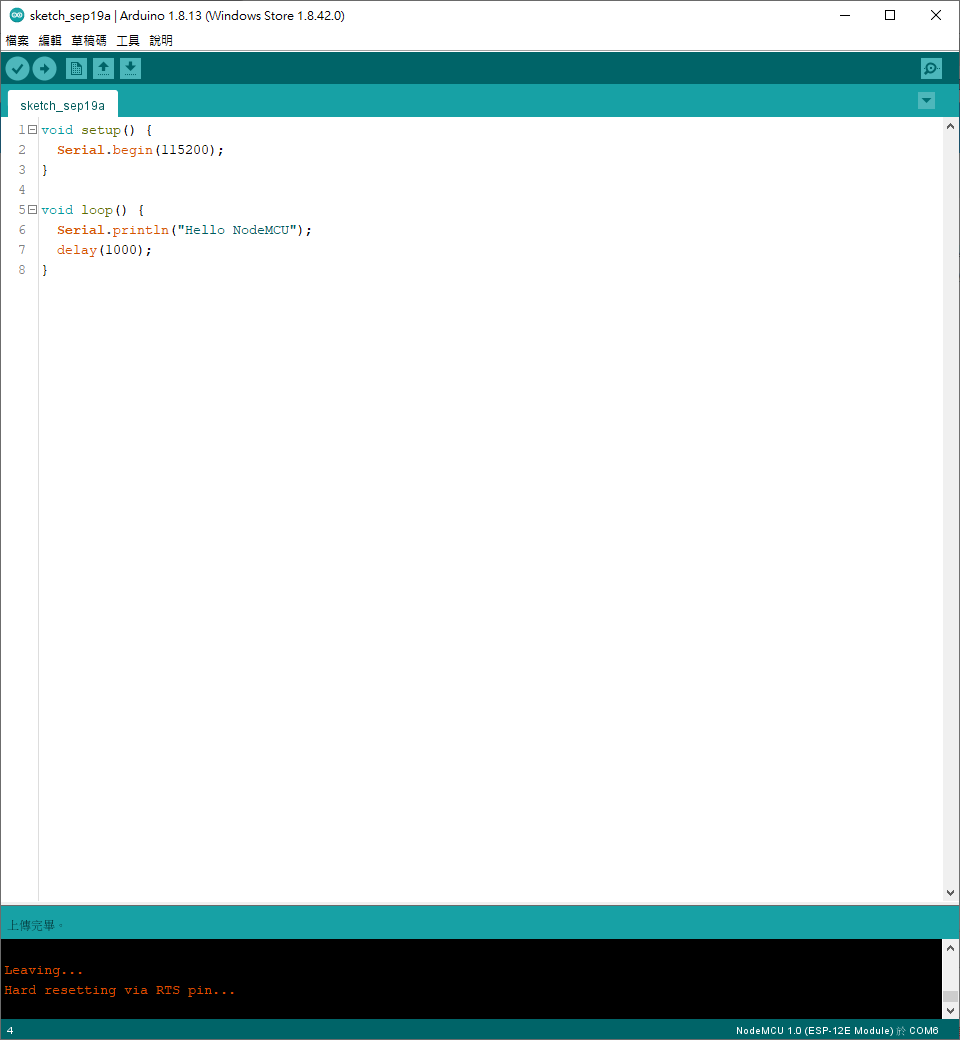The image size is (960, 1040).
Task: Click the 上傳完畢 status message
Action: [34, 925]
